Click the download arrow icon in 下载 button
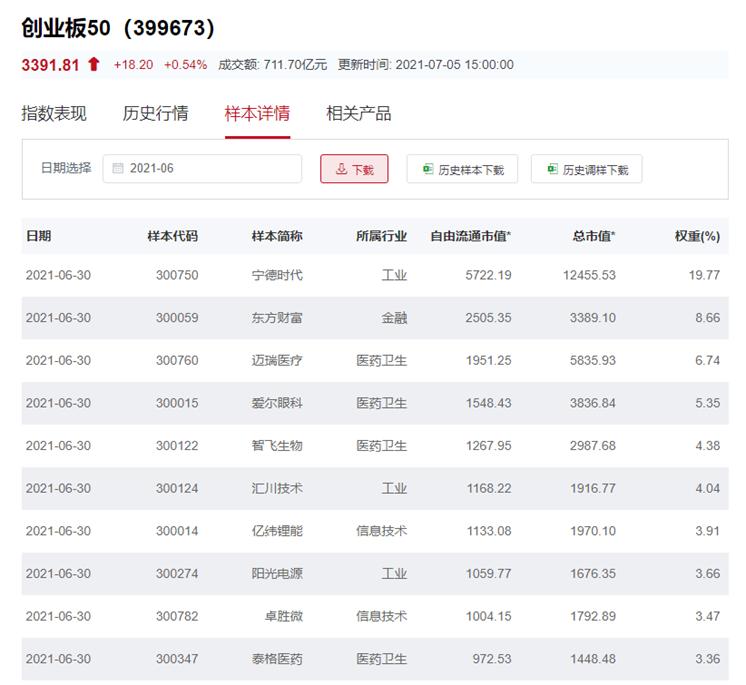Viewport: 746px width, 685px height. click(342, 169)
